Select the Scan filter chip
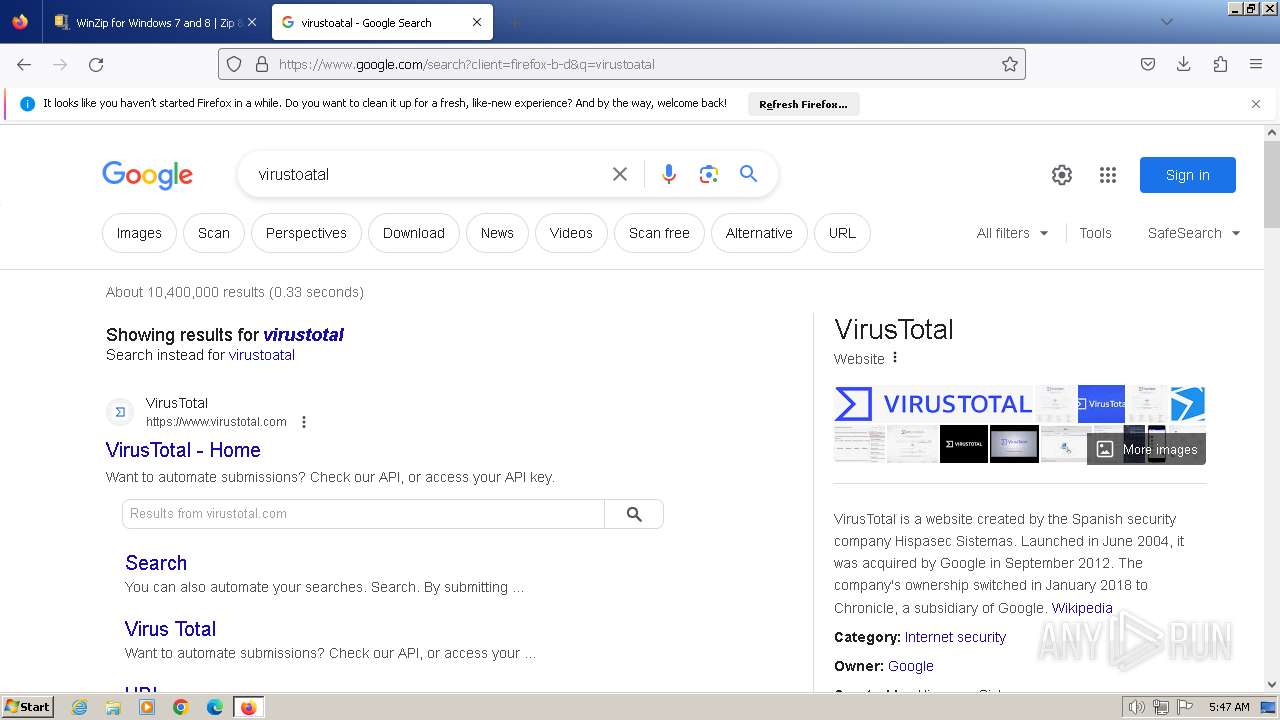The width and height of the screenshot is (1280, 720). click(214, 233)
